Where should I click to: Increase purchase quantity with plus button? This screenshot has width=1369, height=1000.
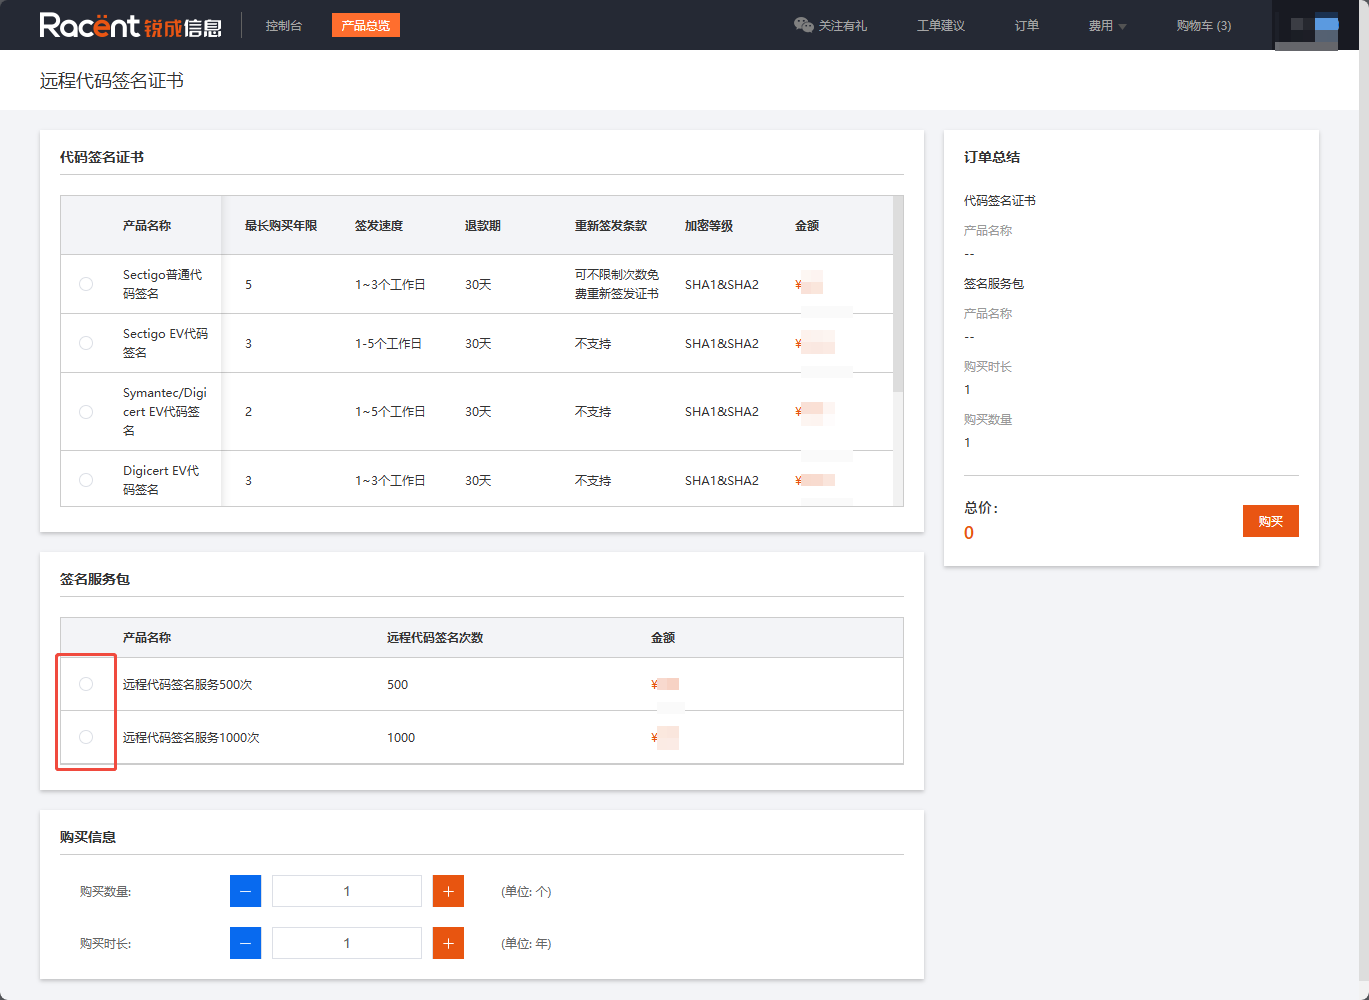[448, 891]
